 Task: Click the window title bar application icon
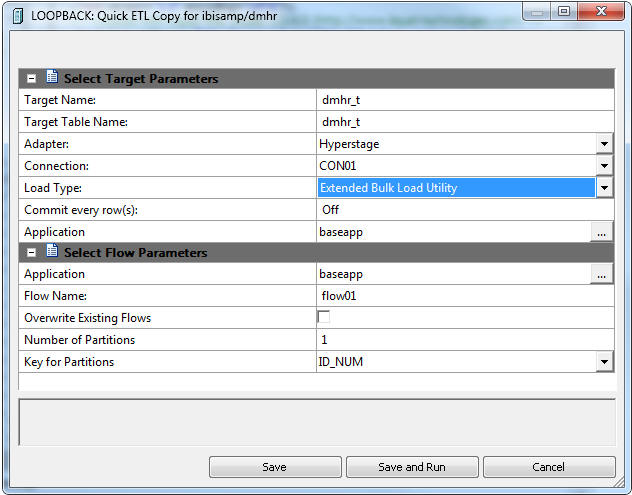click(18, 16)
